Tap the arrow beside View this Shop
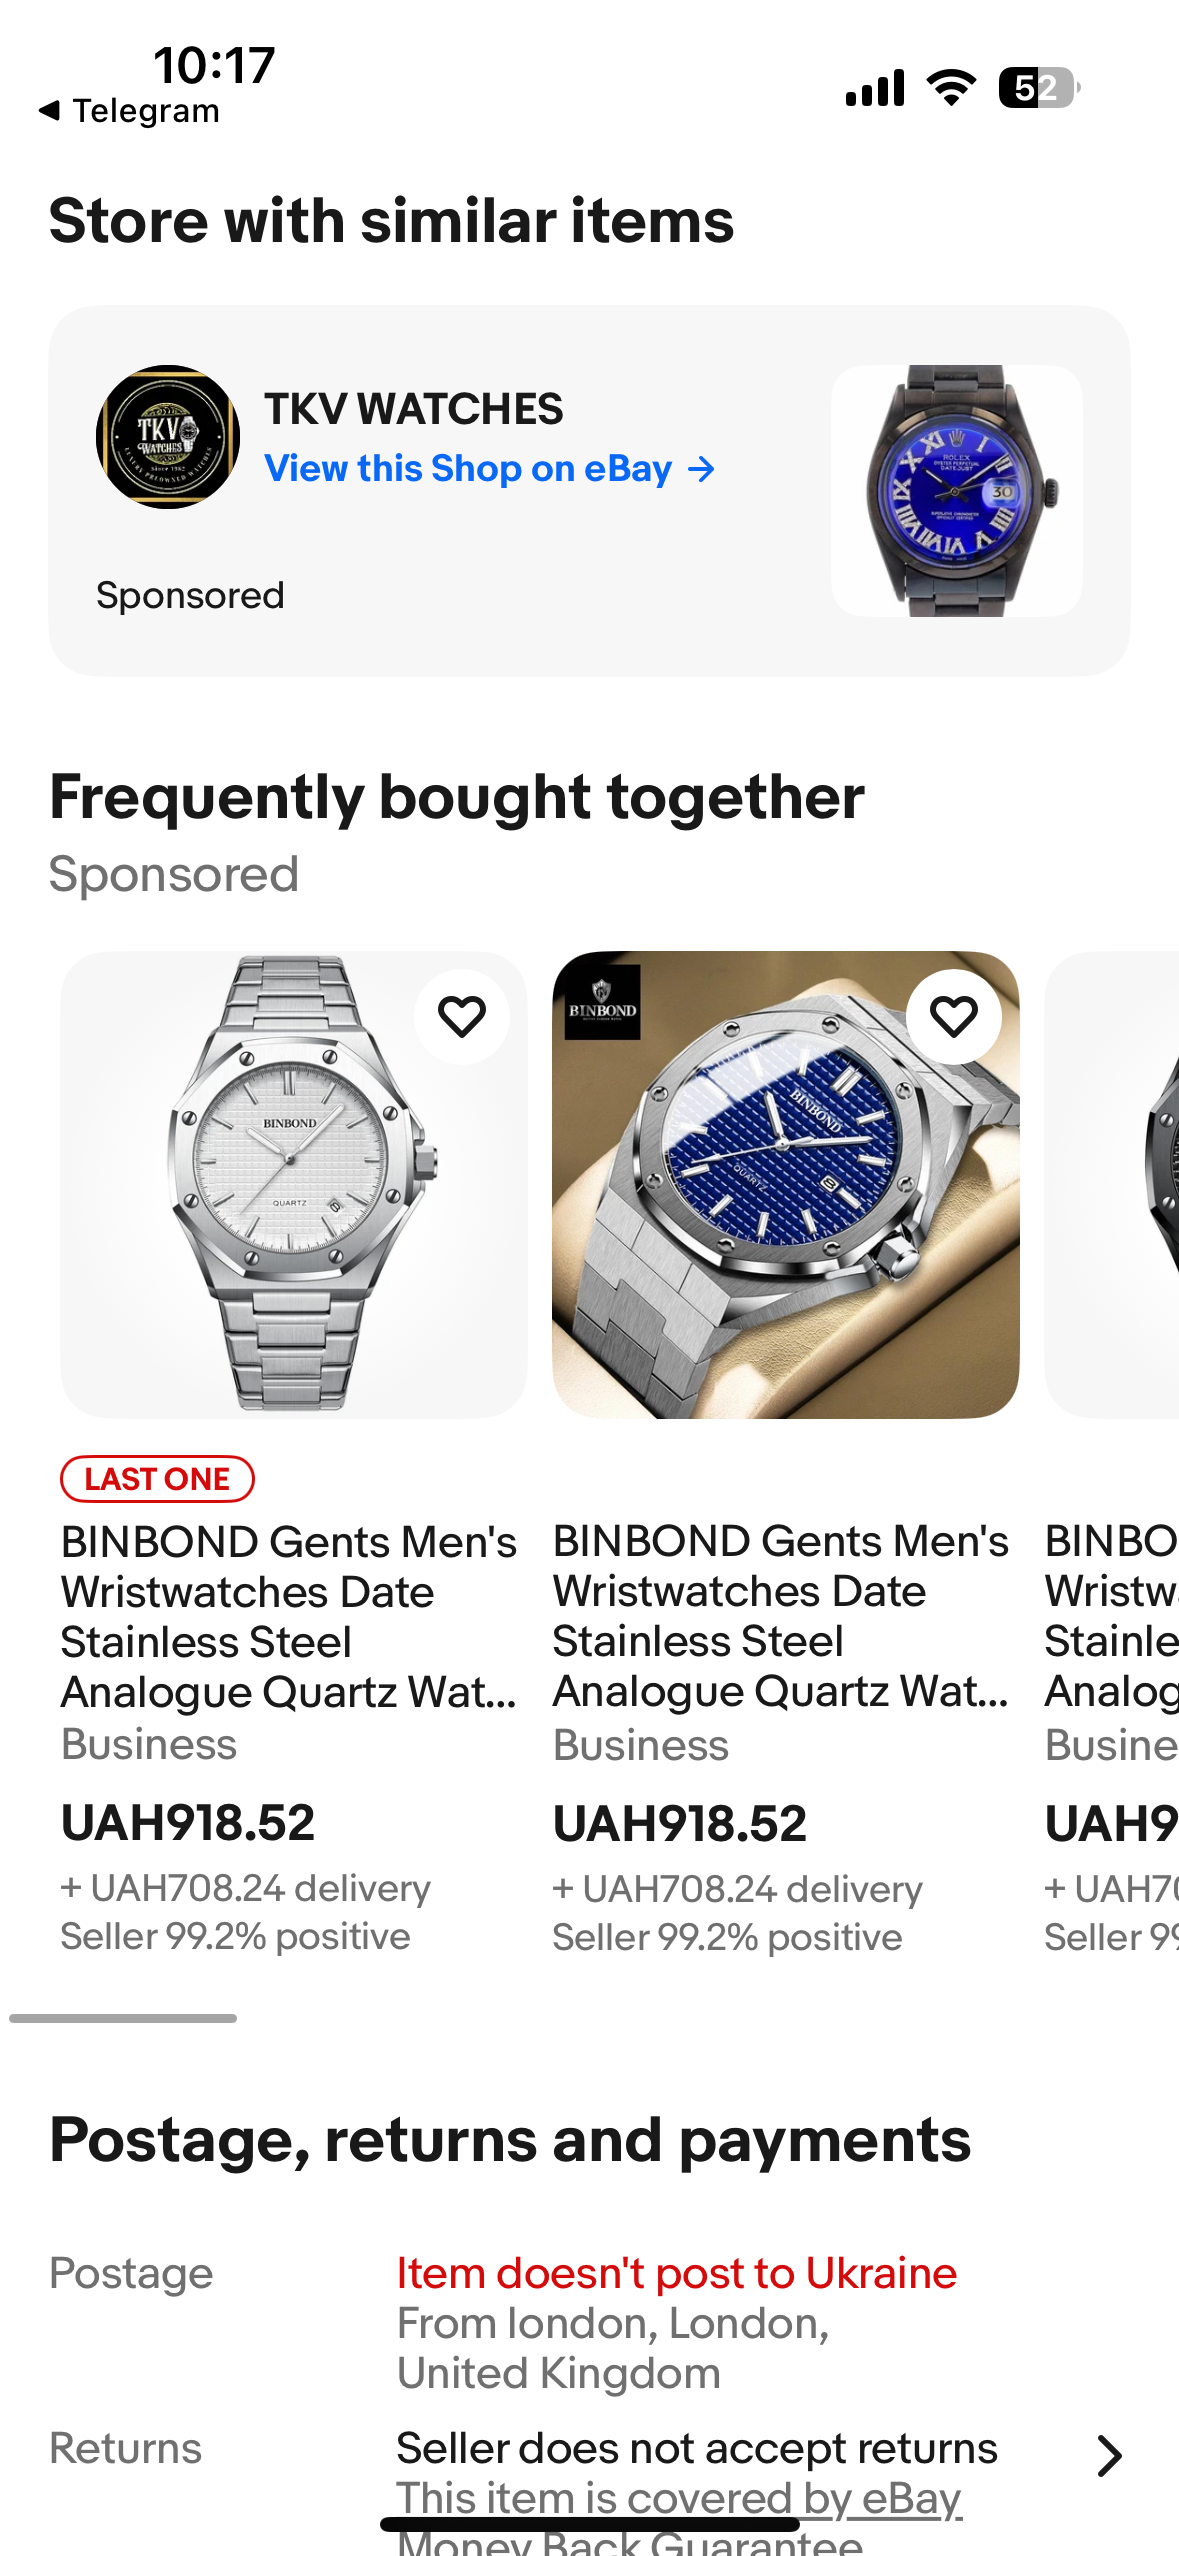The height and width of the screenshot is (2556, 1179). point(702,469)
